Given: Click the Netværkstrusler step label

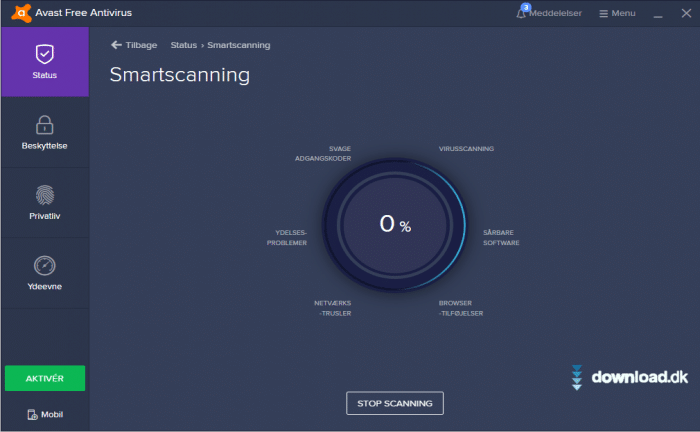Looking at the screenshot, I should coord(333,308).
